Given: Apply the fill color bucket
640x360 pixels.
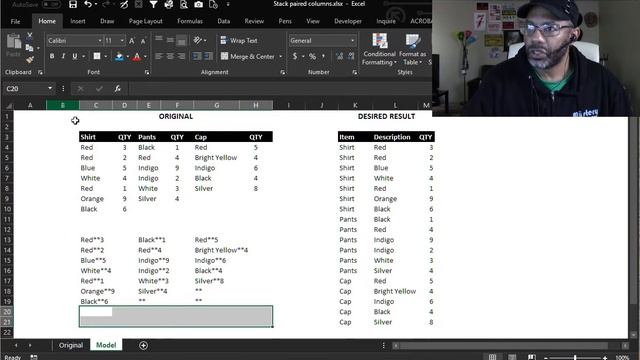Looking at the screenshot, I should click(x=119, y=56).
